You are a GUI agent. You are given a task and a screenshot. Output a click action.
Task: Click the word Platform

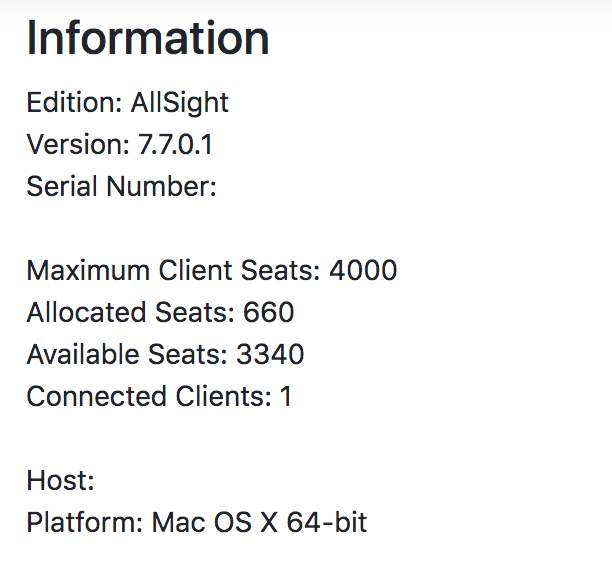coord(85,522)
